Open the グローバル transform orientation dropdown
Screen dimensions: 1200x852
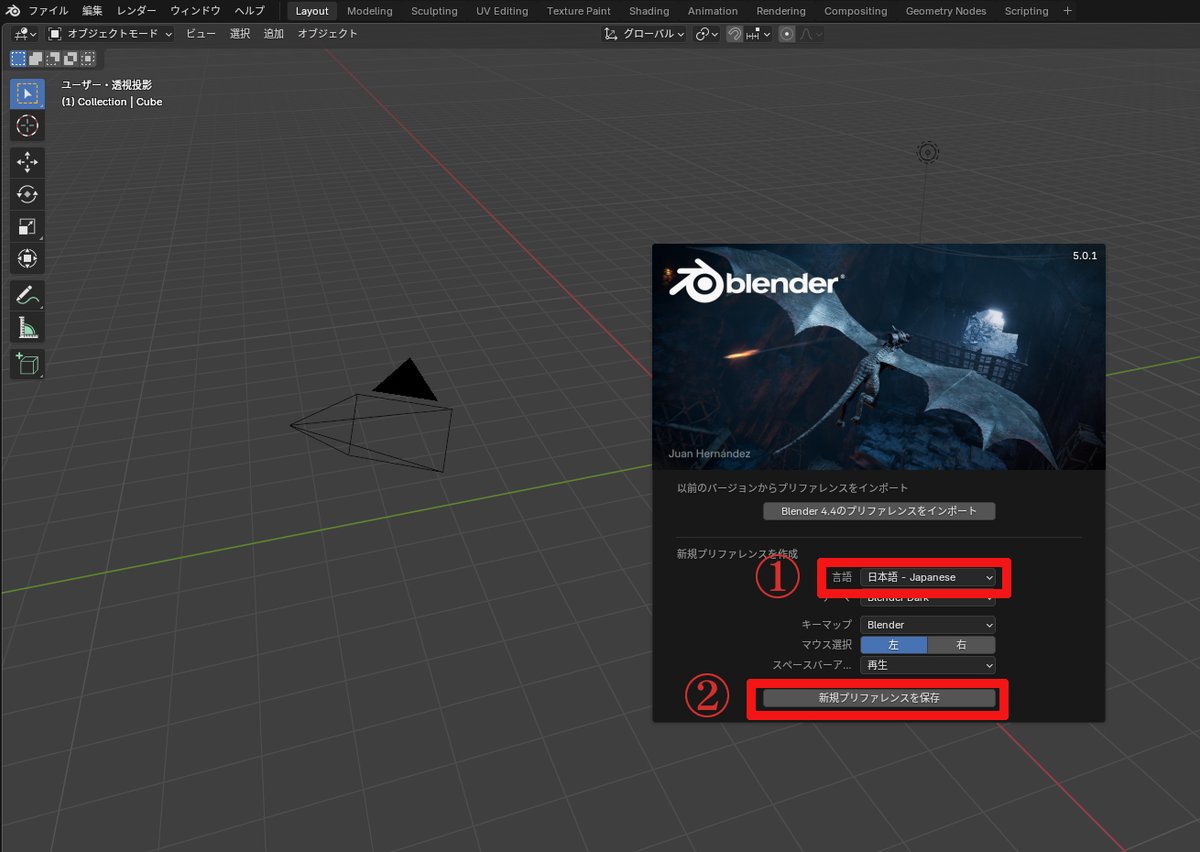pos(644,34)
